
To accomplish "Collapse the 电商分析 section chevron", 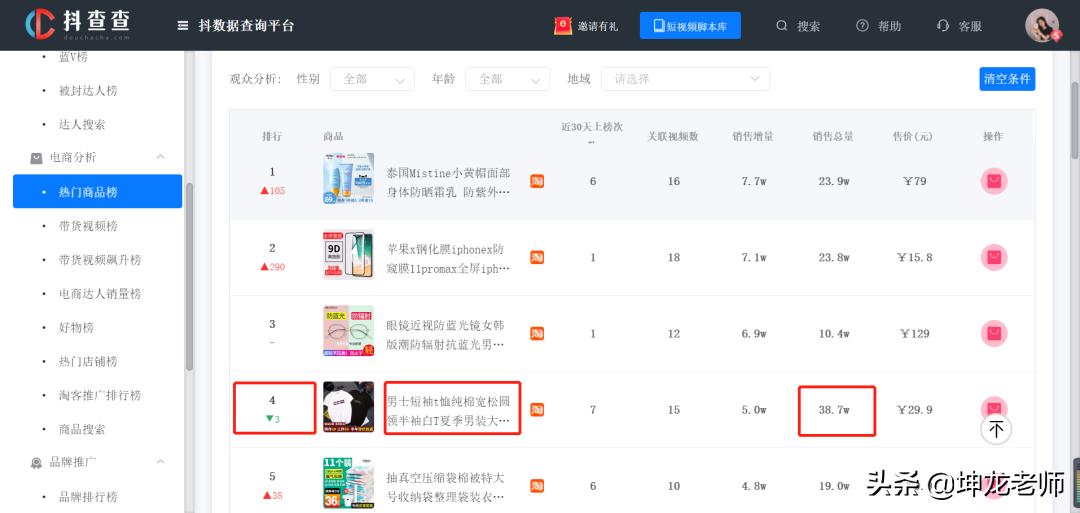I will tap(160, 158).
